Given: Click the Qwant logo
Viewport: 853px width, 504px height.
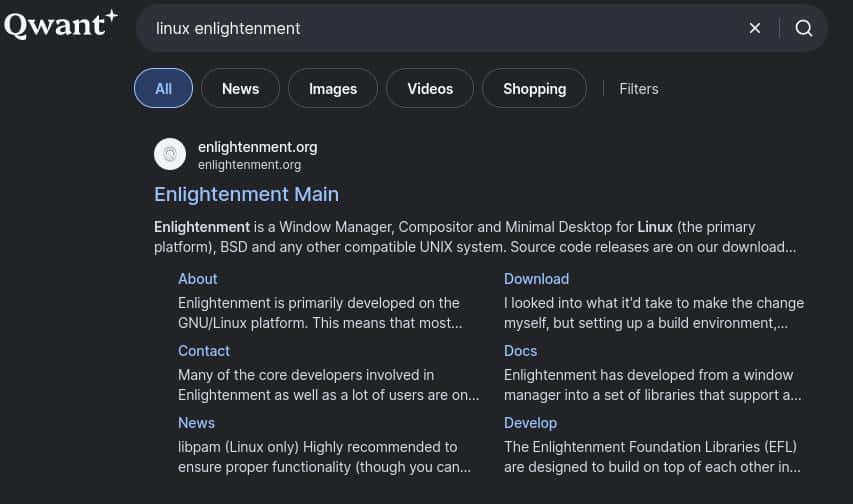Looking at the screenshot, I should 60,24.
